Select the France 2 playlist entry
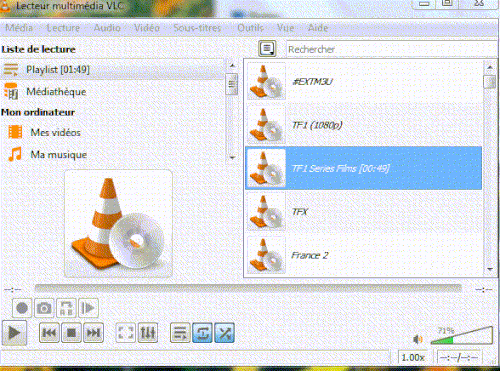Viewport: 500px width, 371px height. [x=364, y=255]
